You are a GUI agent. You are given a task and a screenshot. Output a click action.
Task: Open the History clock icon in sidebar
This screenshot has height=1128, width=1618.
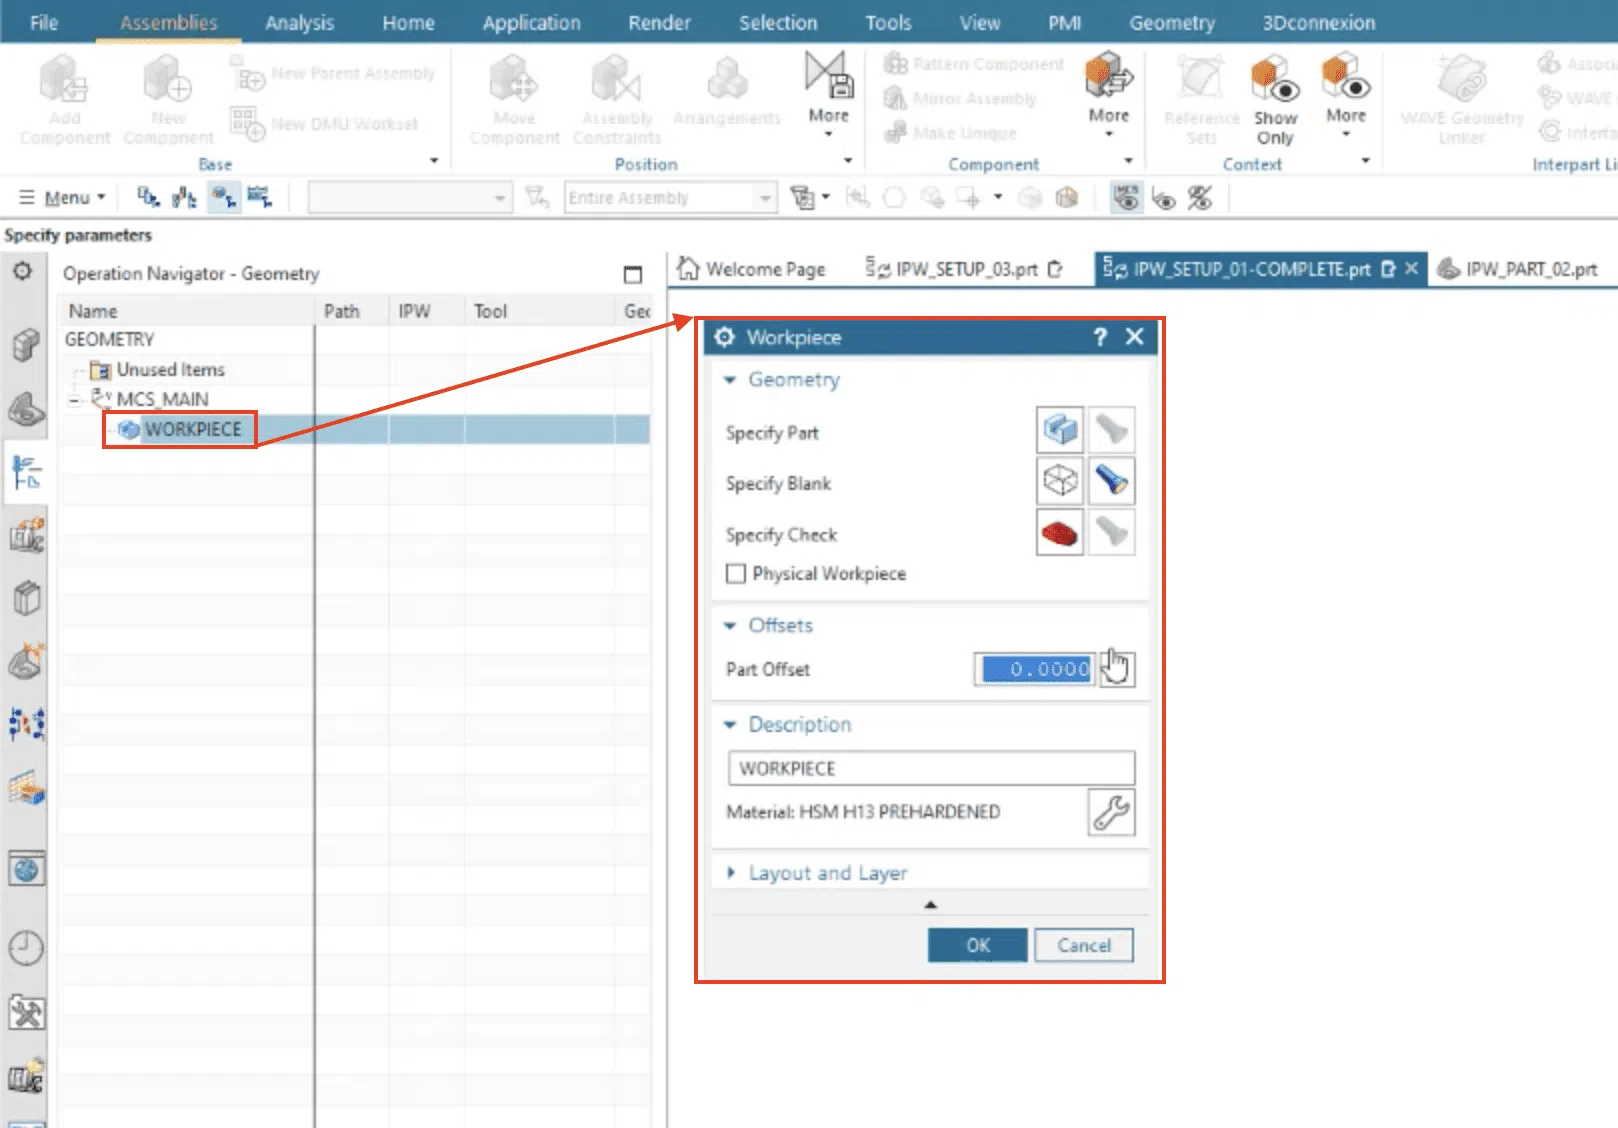click(x=26, y=947)
